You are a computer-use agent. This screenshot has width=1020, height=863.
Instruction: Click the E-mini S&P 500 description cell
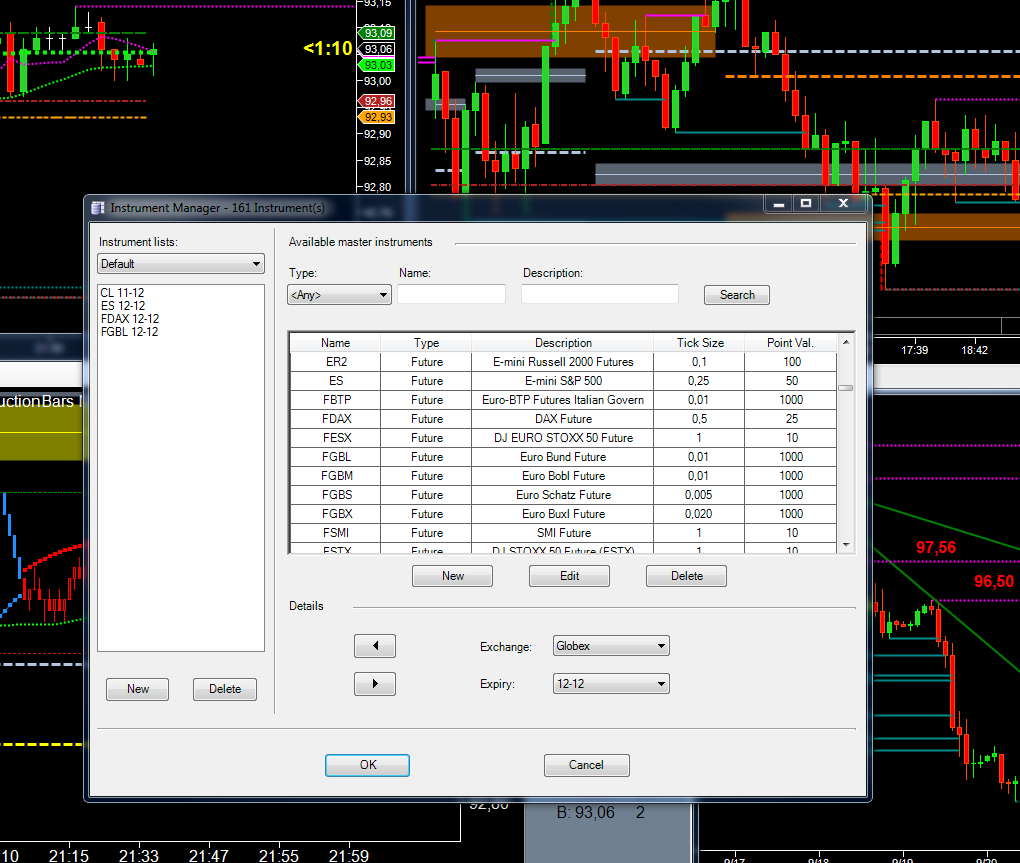point(563,380)
